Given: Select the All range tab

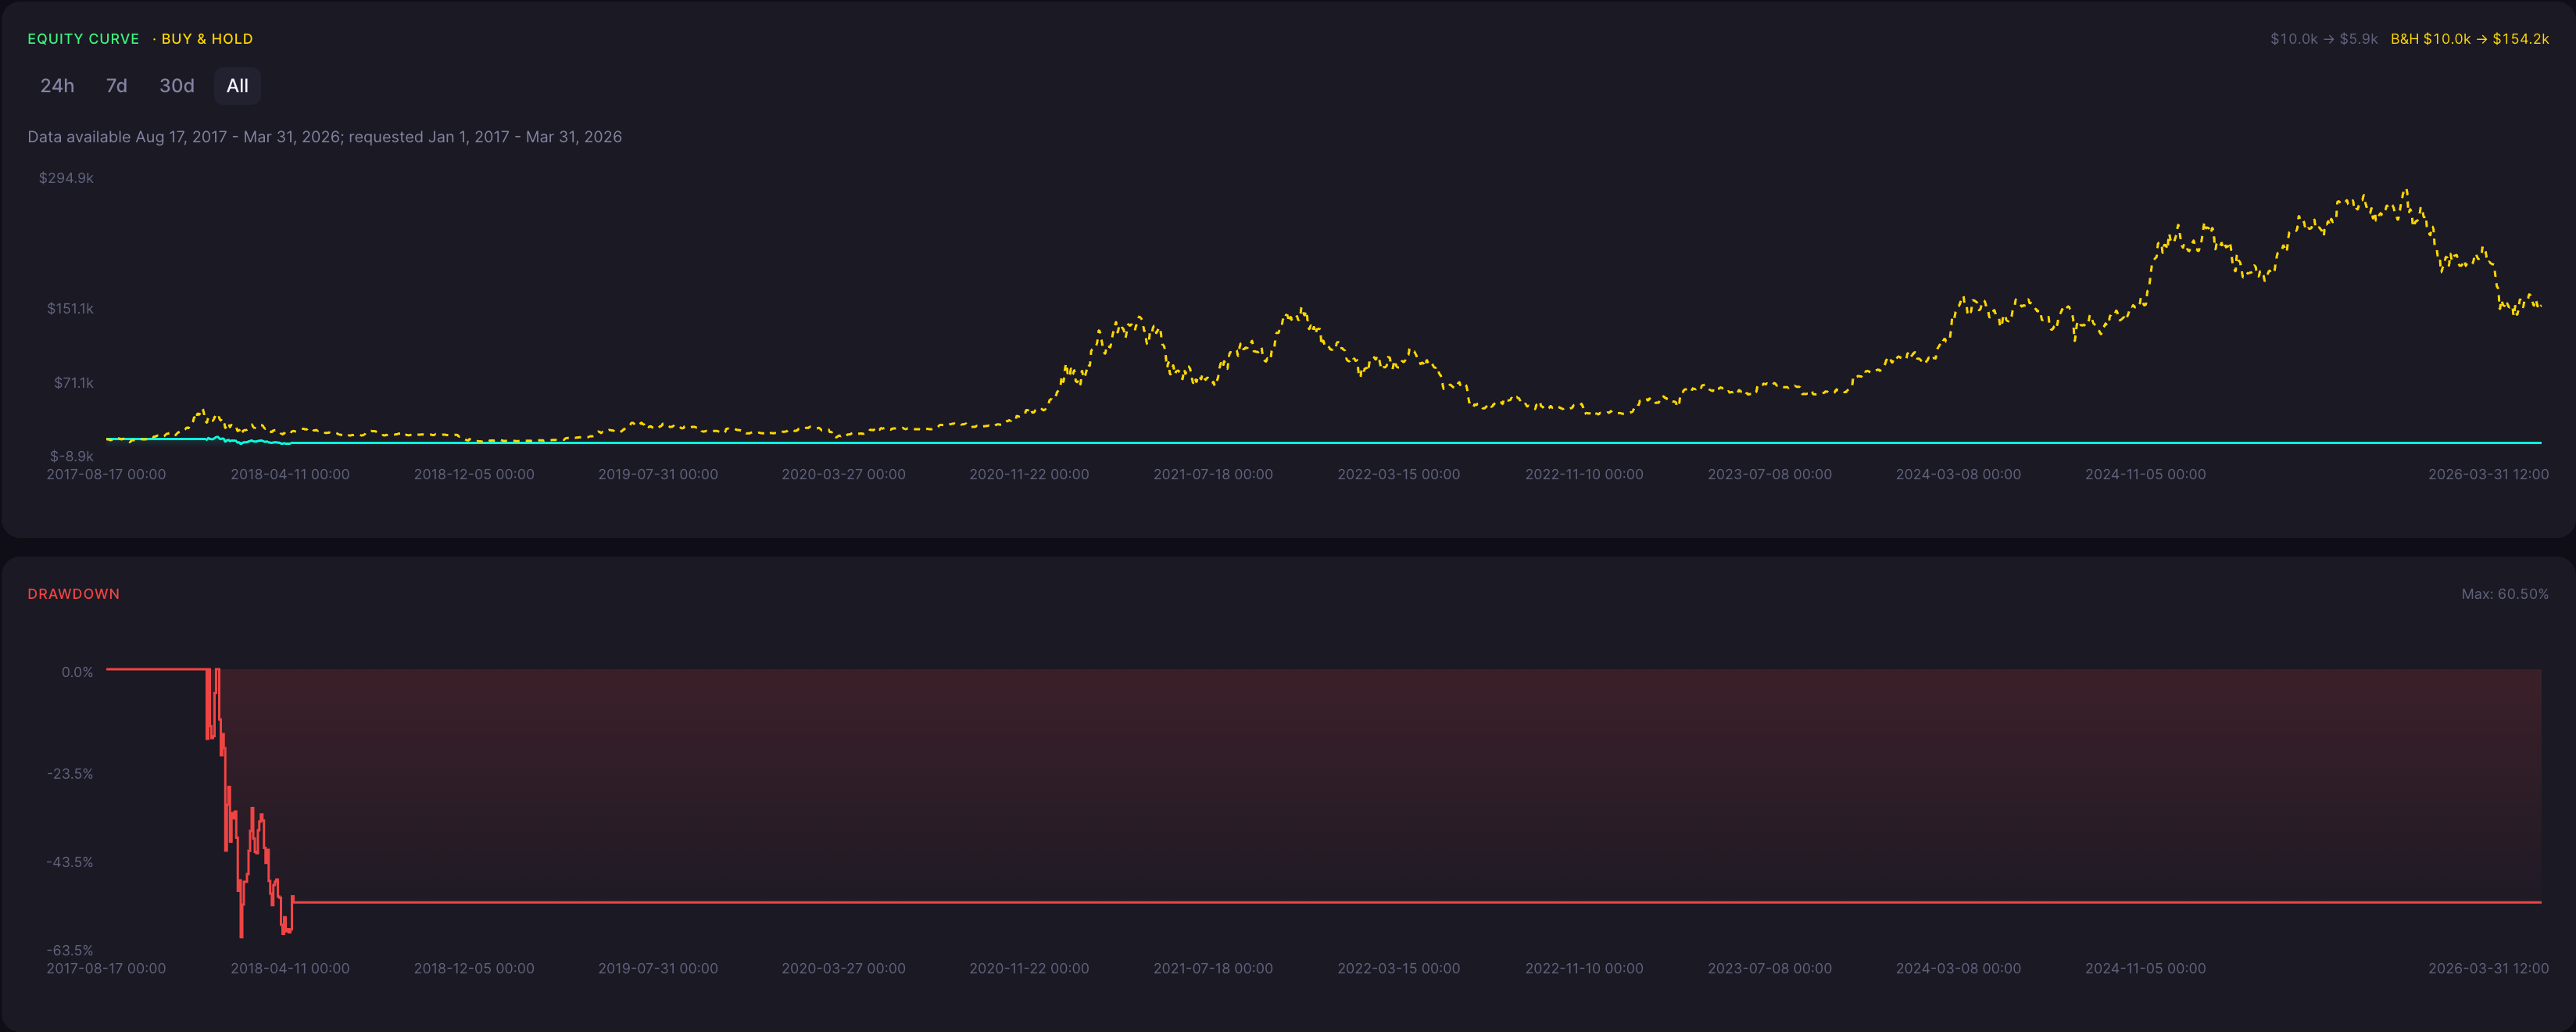Looking at the screenshot, I should [x=237, y=86].
